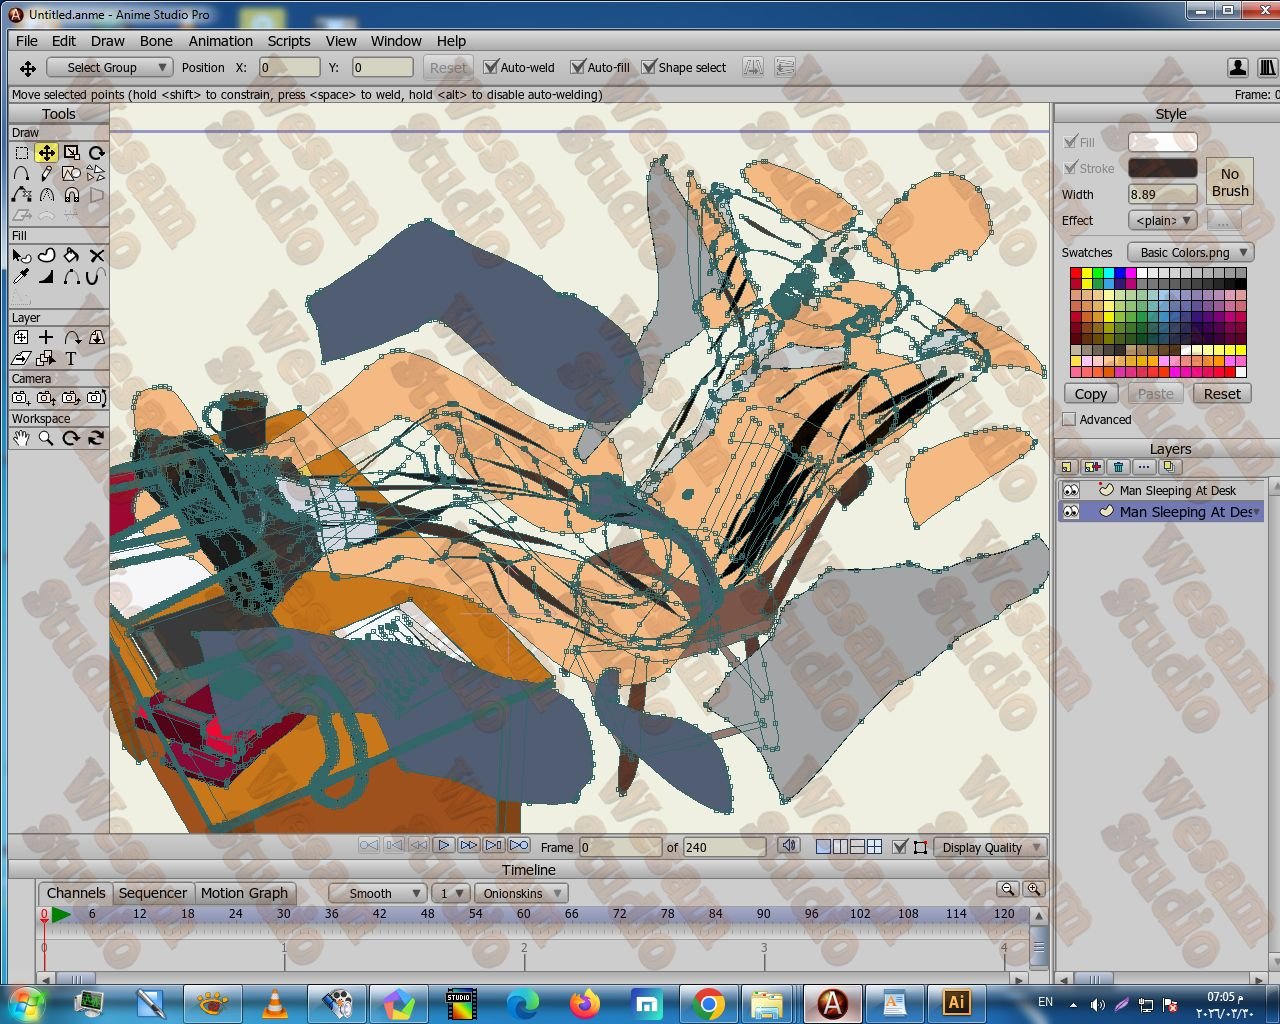This screenshot has width=1280, height=1024.
Task: Switch to the four-pane view layout
Action: (875, 847)
